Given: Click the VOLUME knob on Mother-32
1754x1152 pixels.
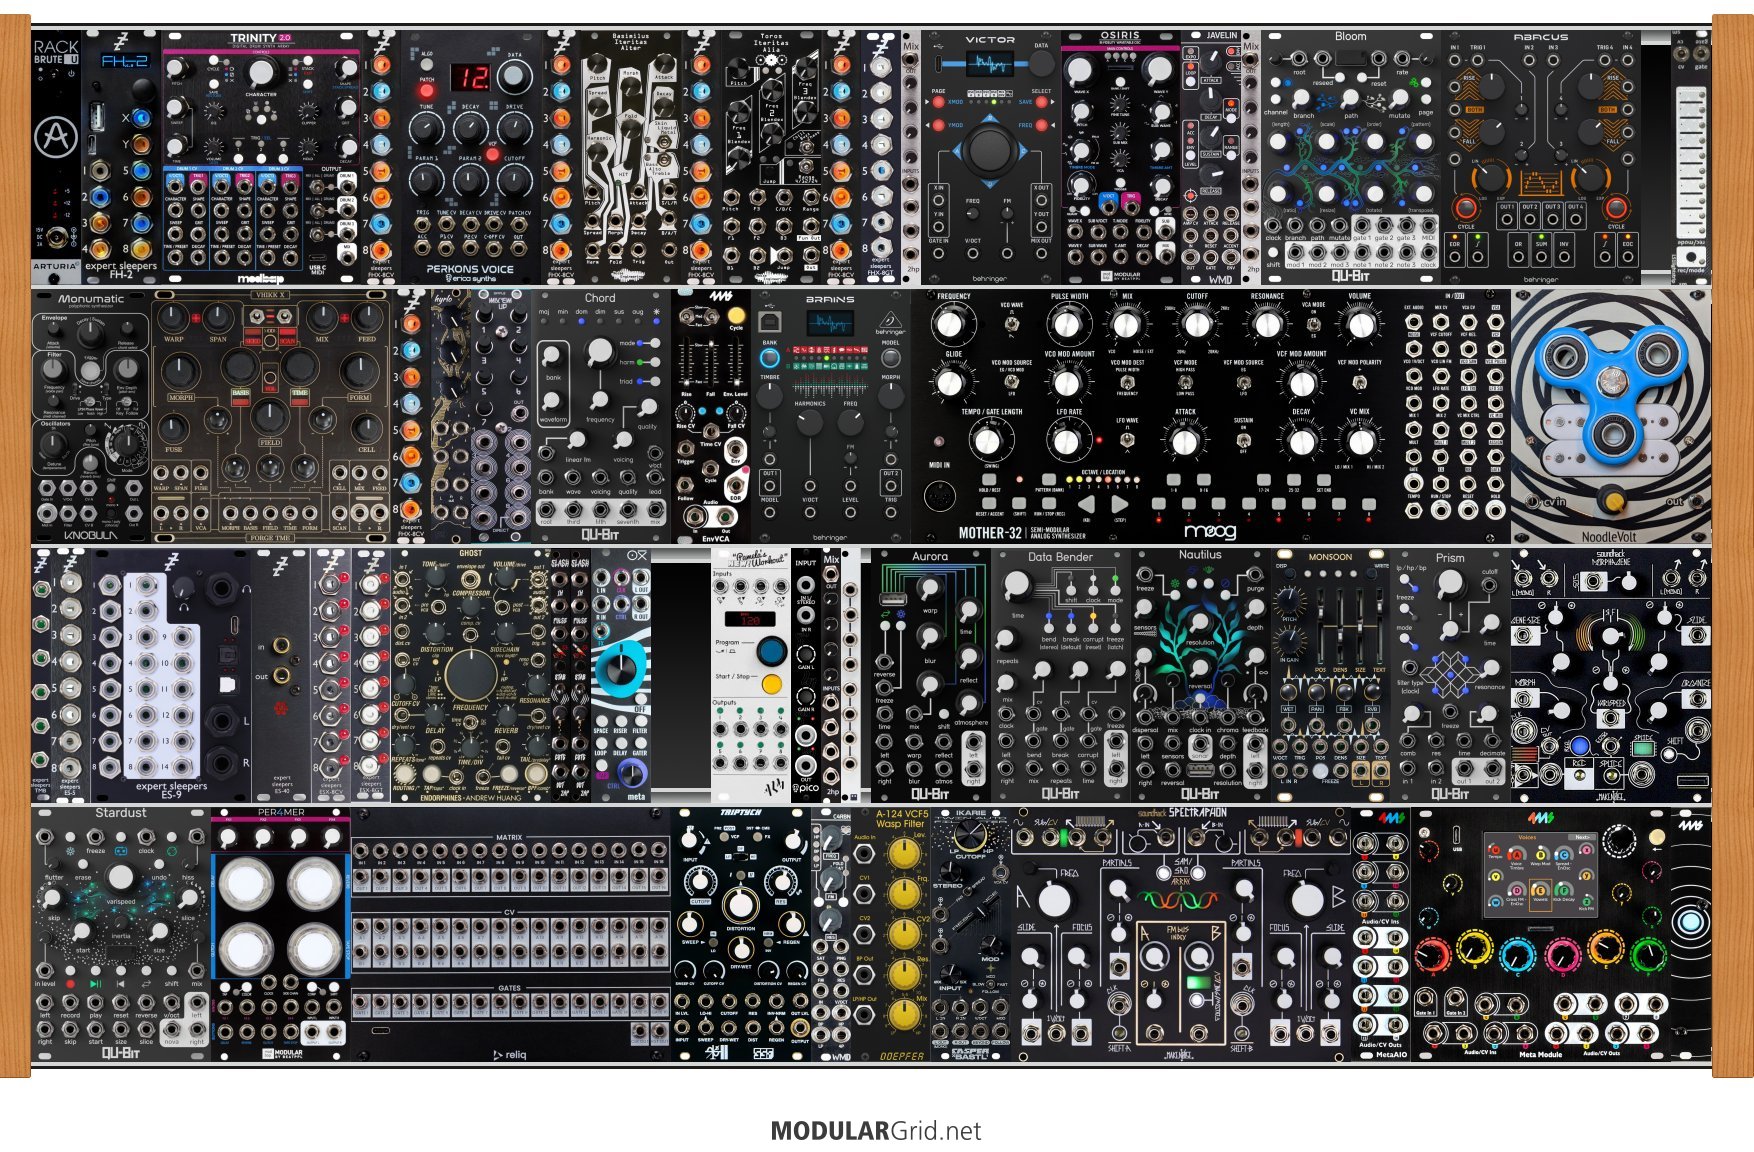Looking at the screenshot, I should pos(1359,324).
